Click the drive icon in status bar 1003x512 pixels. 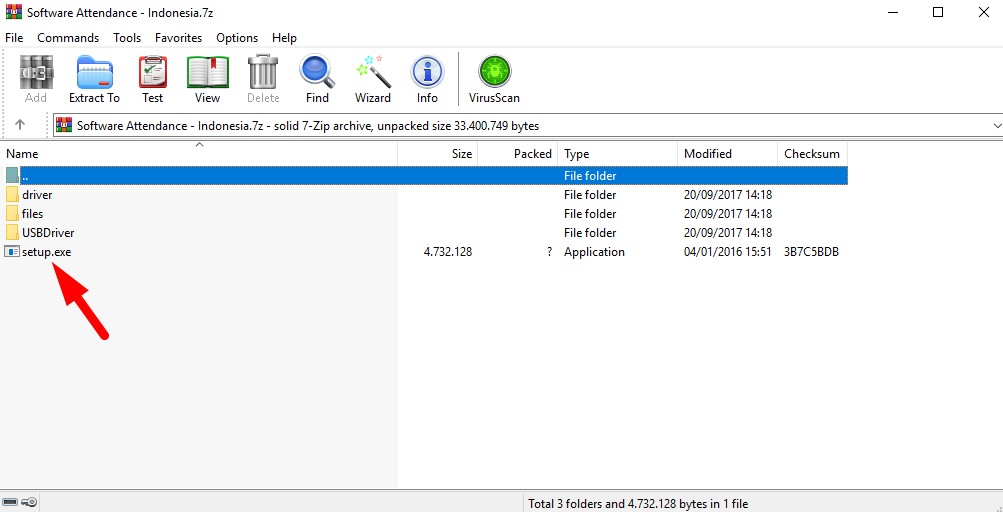pyautogui.click(x=10, y=502)
